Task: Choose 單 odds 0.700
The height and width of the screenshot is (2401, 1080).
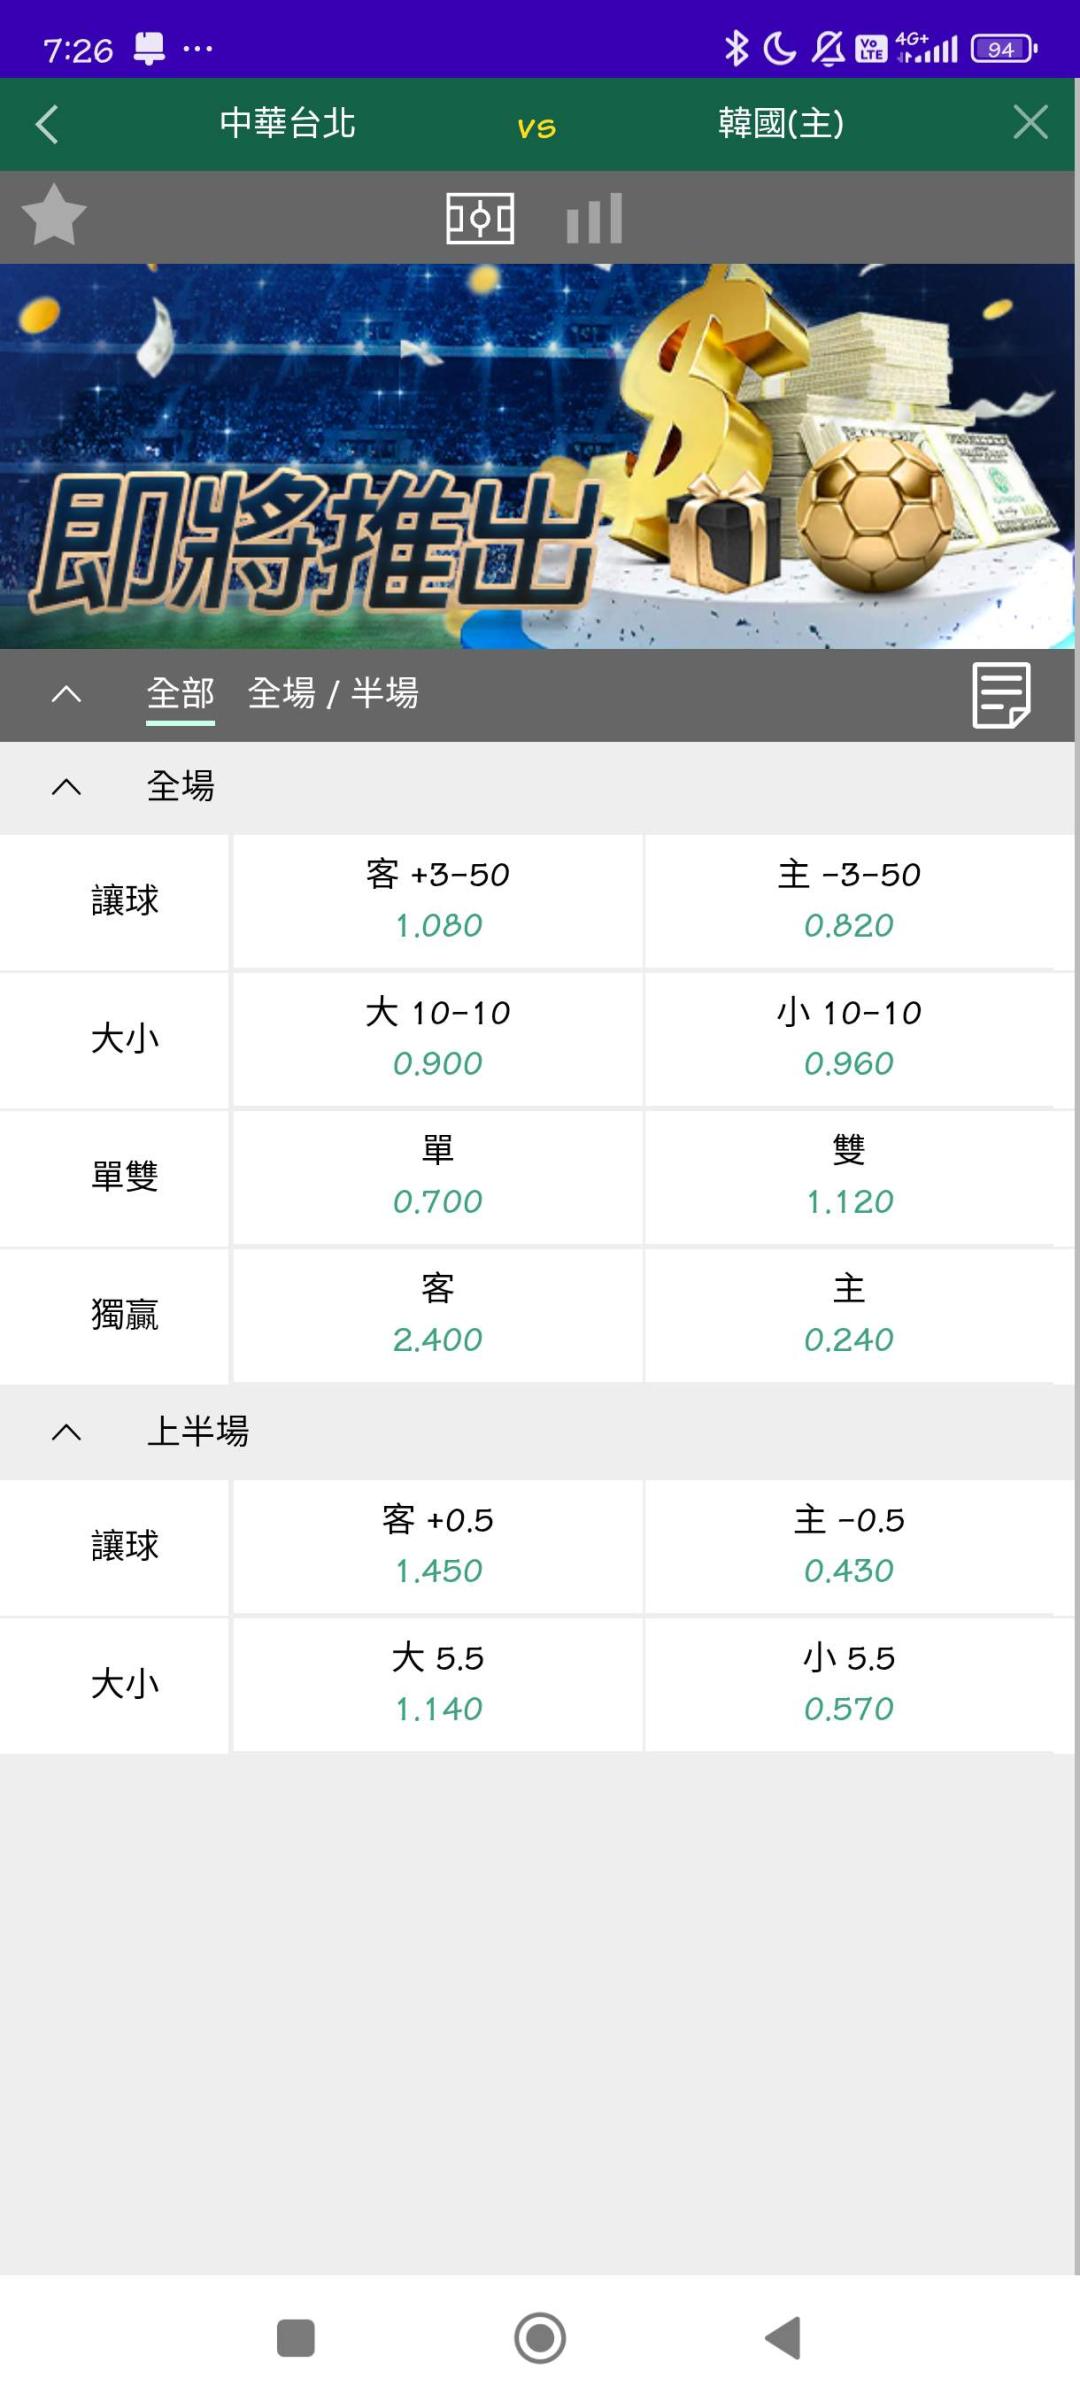Action: point(438,1176)
